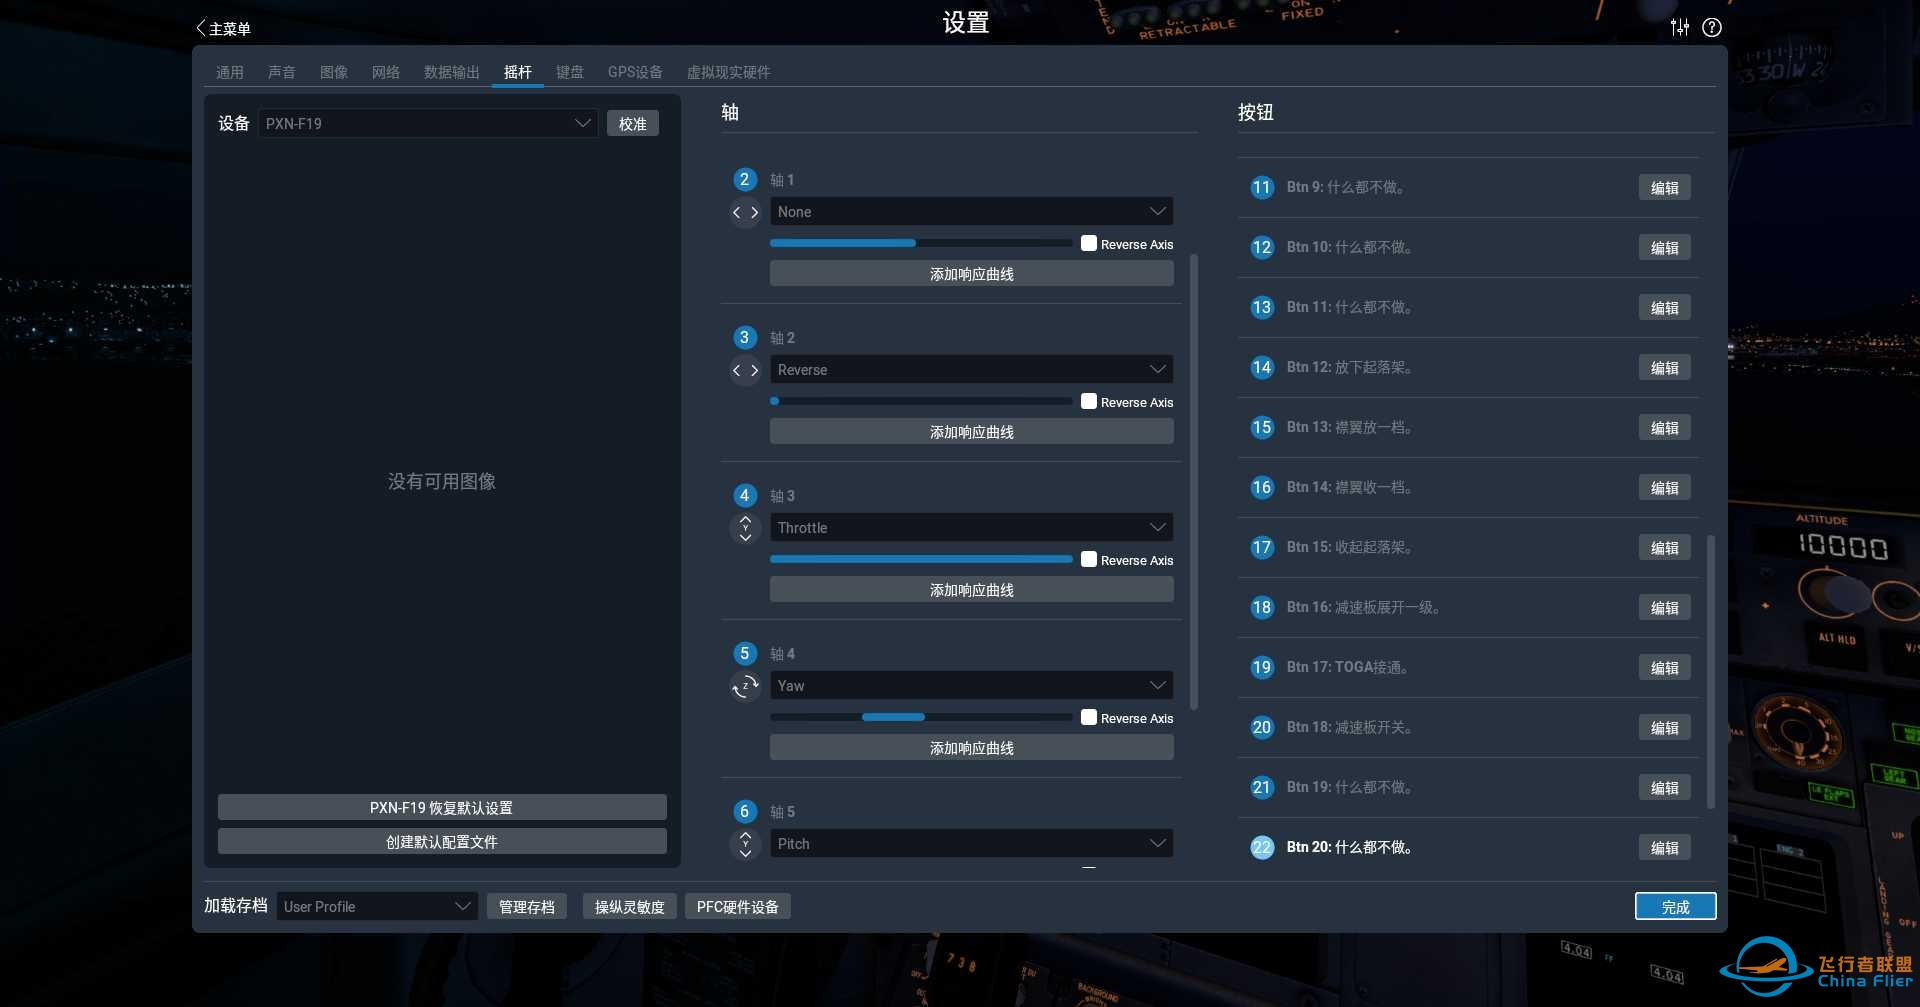Click the help question mark icon
This screenshot has width=1920, height=1007.
pos(1712,27)
